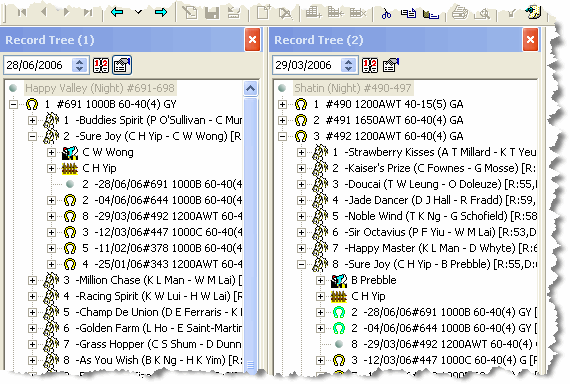
Task: Click the edit record toolbar icon
Action: 190,12
